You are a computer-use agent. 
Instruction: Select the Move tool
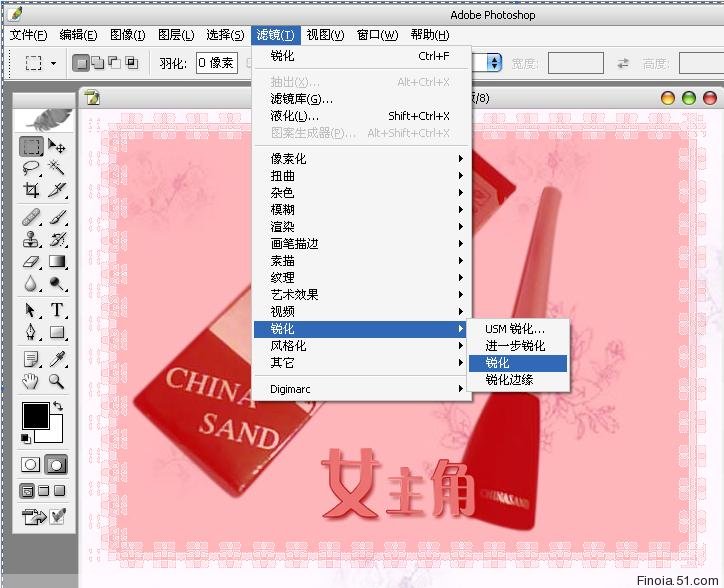click(x=57, y=146)
